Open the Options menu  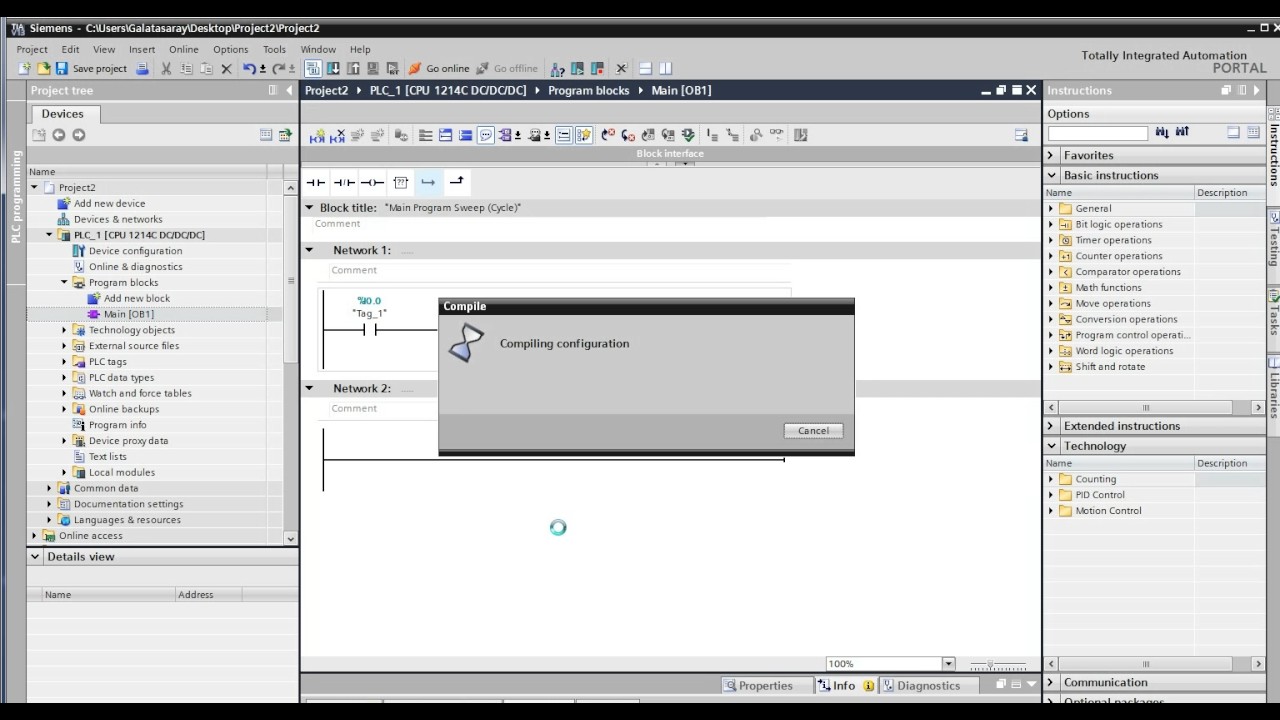(x=230, y=49)
